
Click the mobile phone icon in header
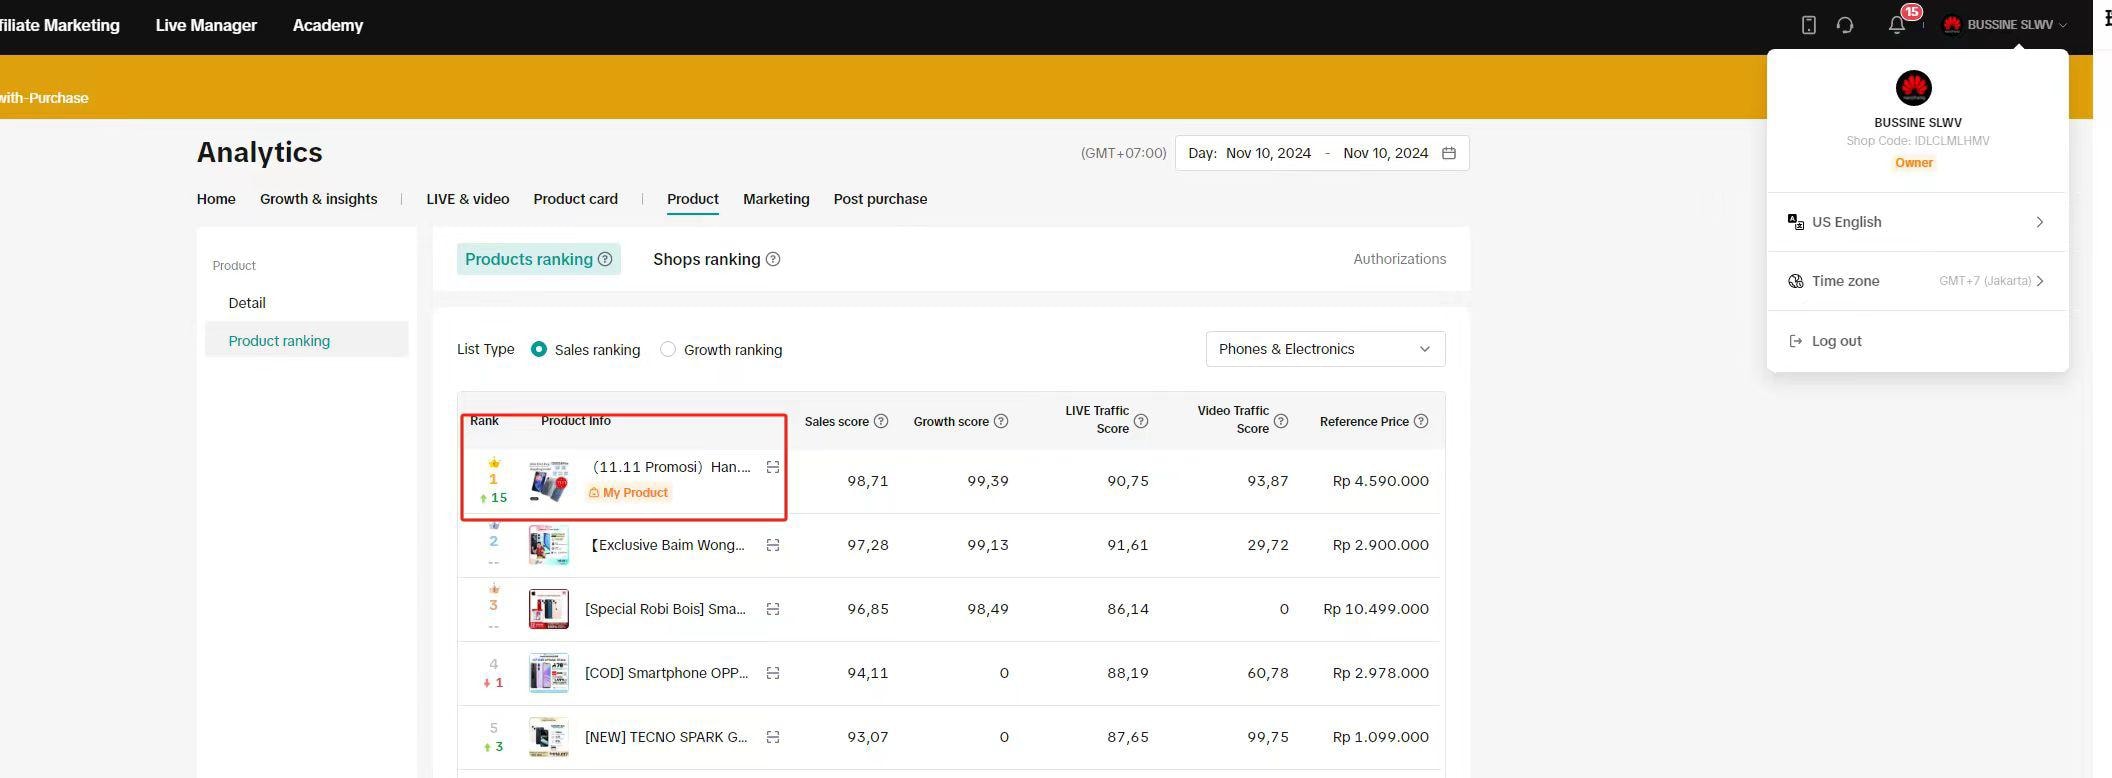(1808, 25)
